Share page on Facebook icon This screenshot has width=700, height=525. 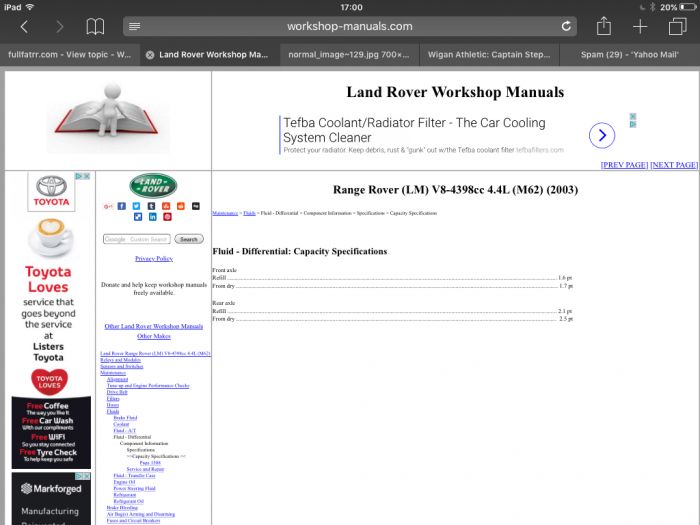coord(122,206)
